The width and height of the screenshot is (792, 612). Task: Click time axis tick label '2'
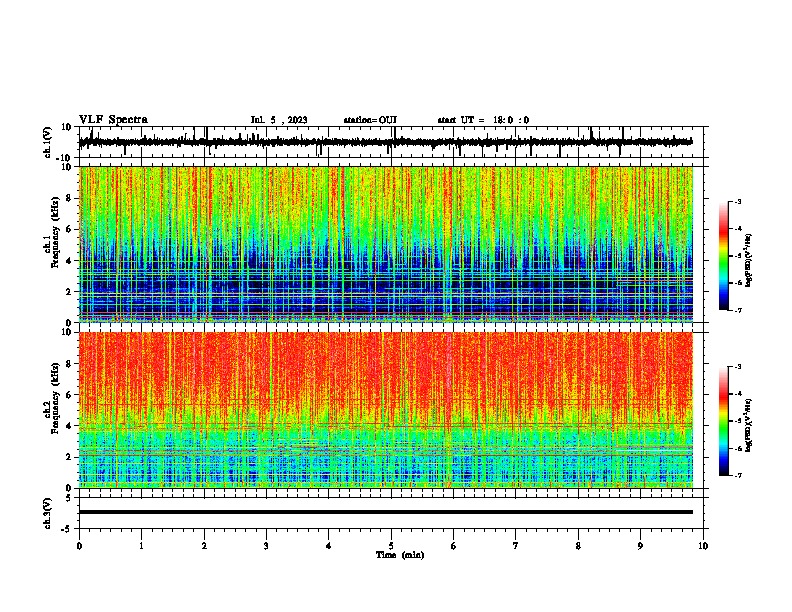point(204,546)
